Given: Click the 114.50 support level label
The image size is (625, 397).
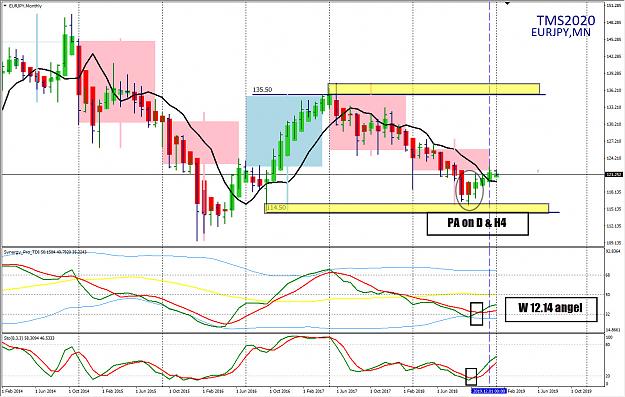Looking at the screenshot, I should [x=276, y=208].
